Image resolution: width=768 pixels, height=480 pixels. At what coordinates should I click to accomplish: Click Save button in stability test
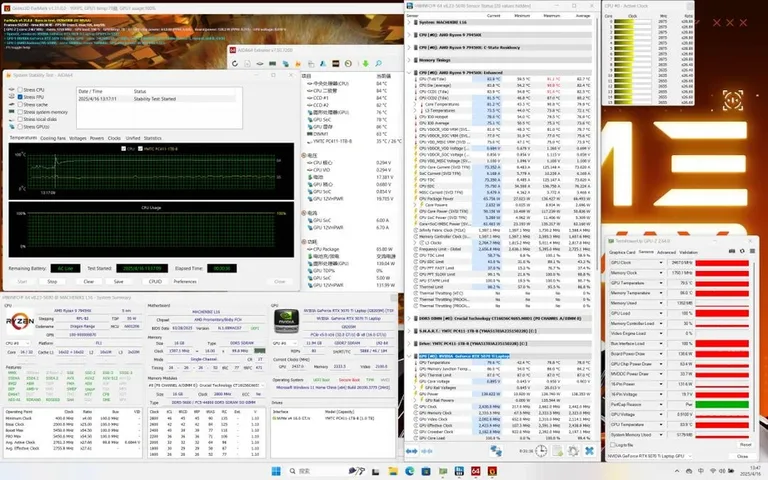(119, 282)
